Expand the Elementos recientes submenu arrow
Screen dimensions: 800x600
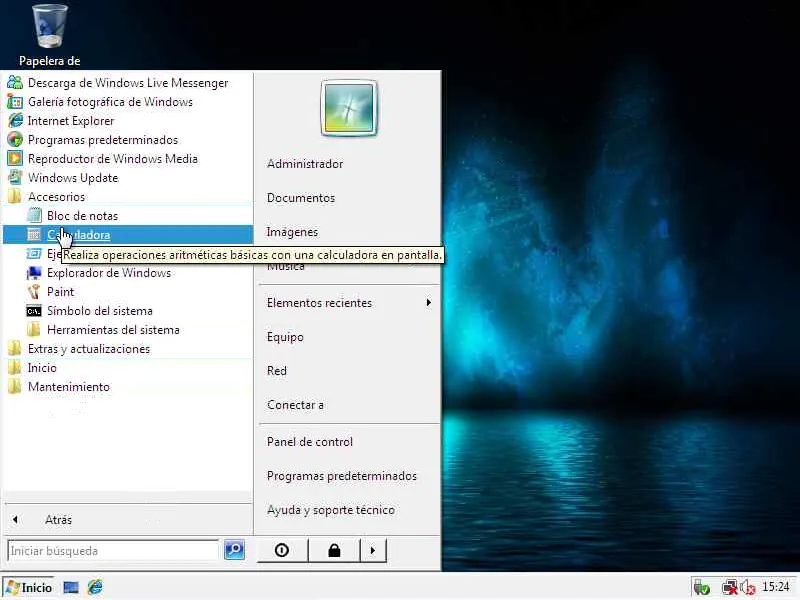[429, 303]
